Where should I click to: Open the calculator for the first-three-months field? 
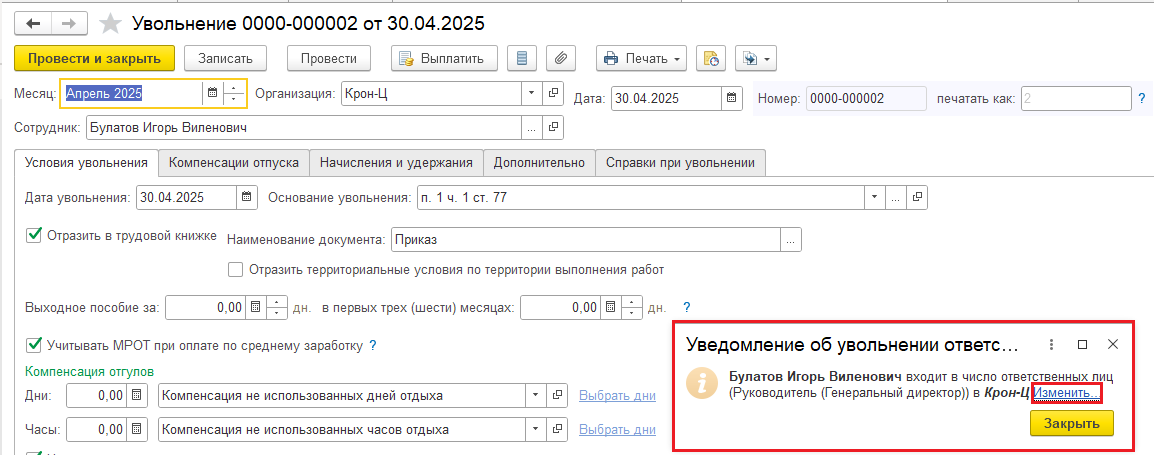point(611,307)
